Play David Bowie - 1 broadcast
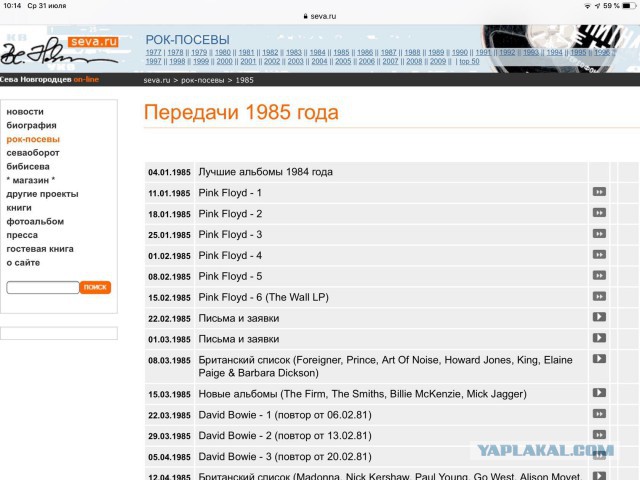The width and height of the screenshot is (640, 480). point(599,414)
